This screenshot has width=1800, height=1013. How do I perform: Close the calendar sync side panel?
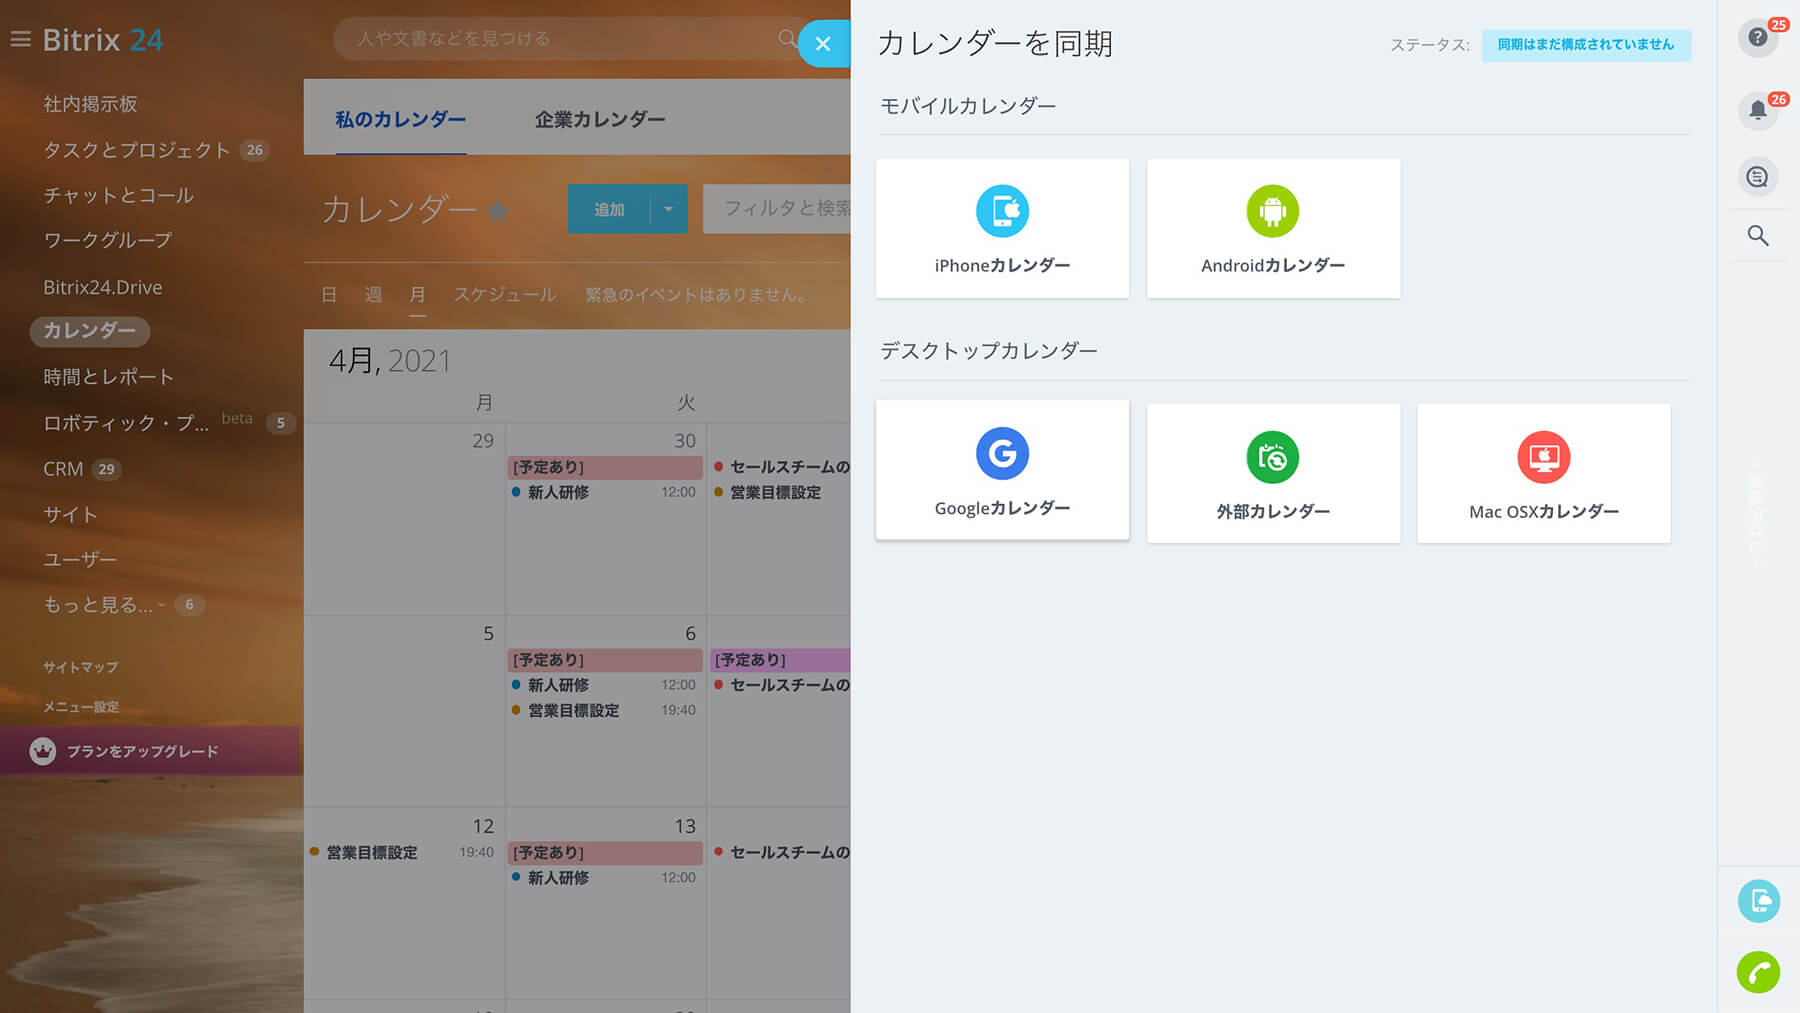[823, 44]
